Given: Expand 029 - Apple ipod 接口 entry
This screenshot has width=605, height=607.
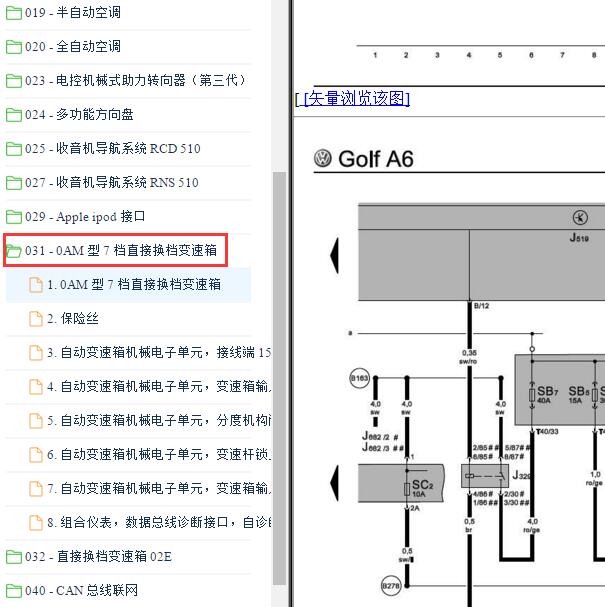Looking at the screenshot, I should point(85,217).
